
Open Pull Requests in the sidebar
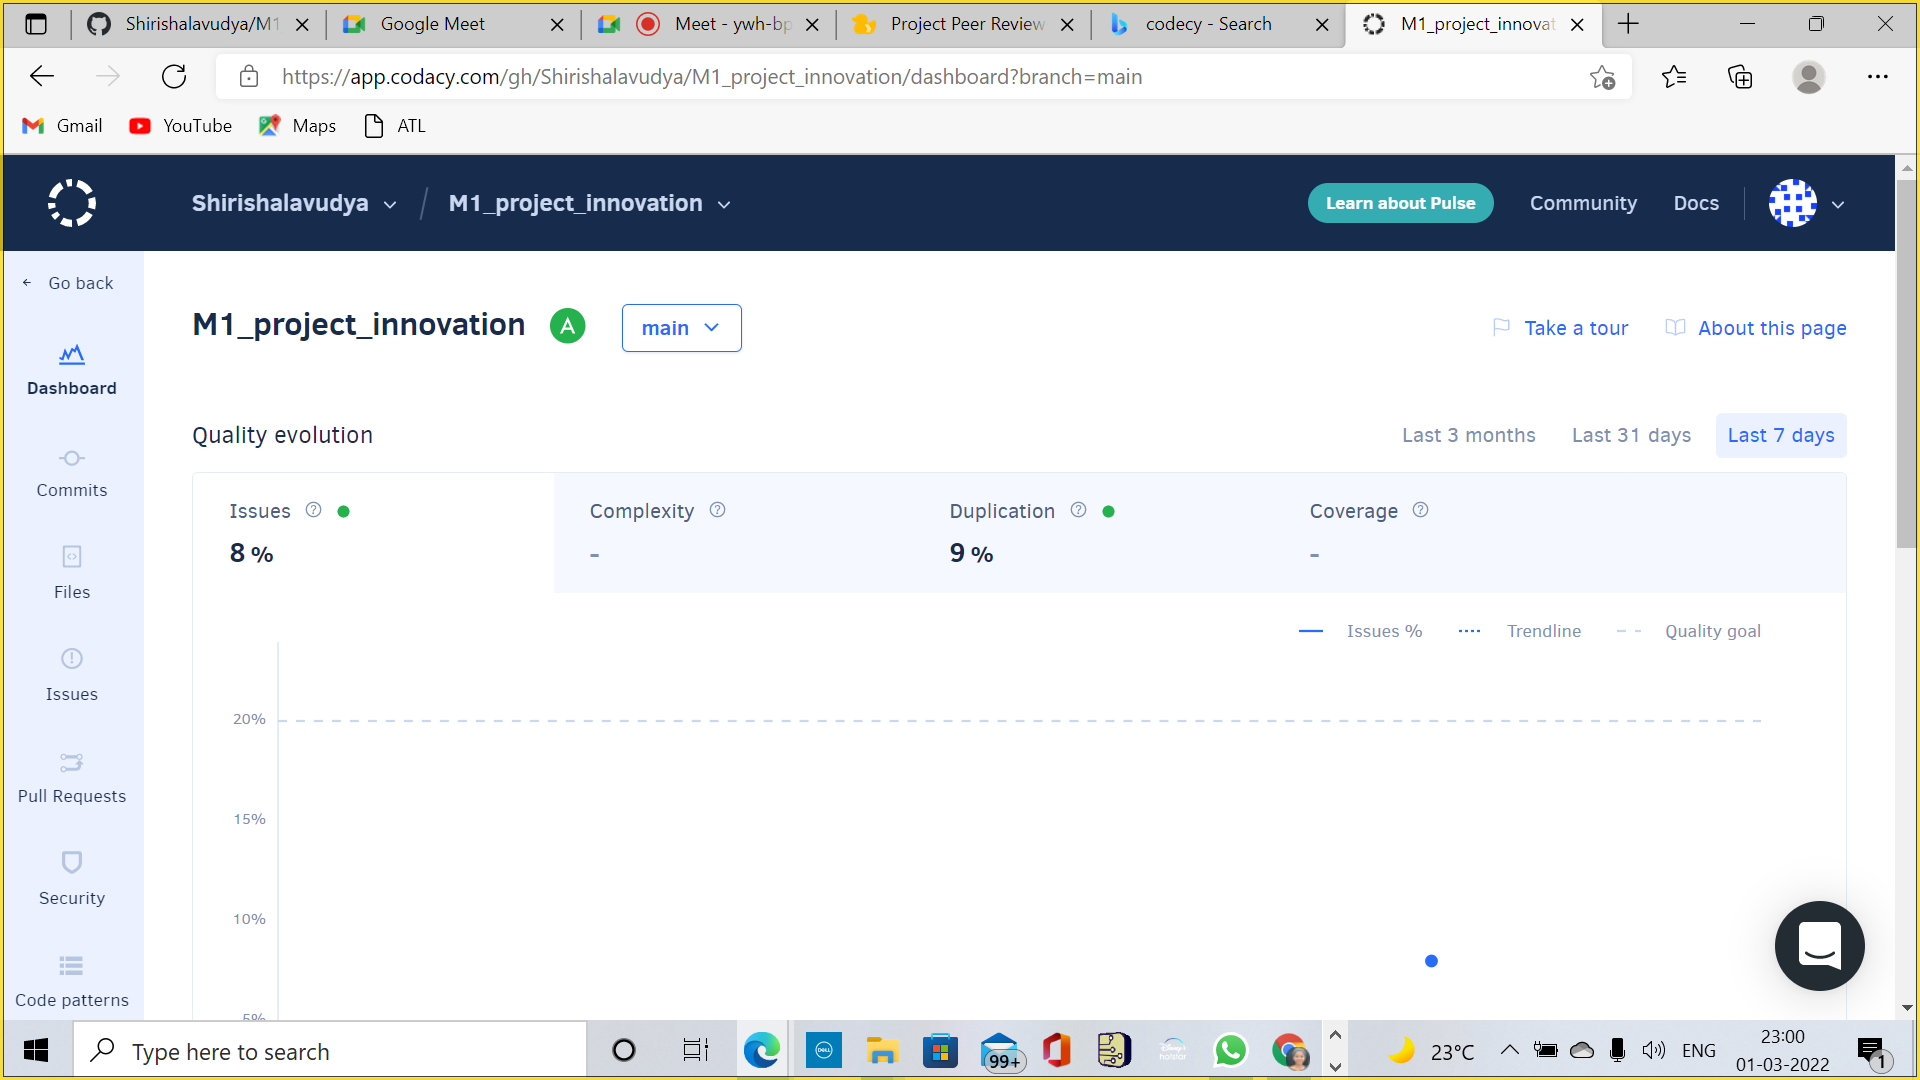pos(71,778)
